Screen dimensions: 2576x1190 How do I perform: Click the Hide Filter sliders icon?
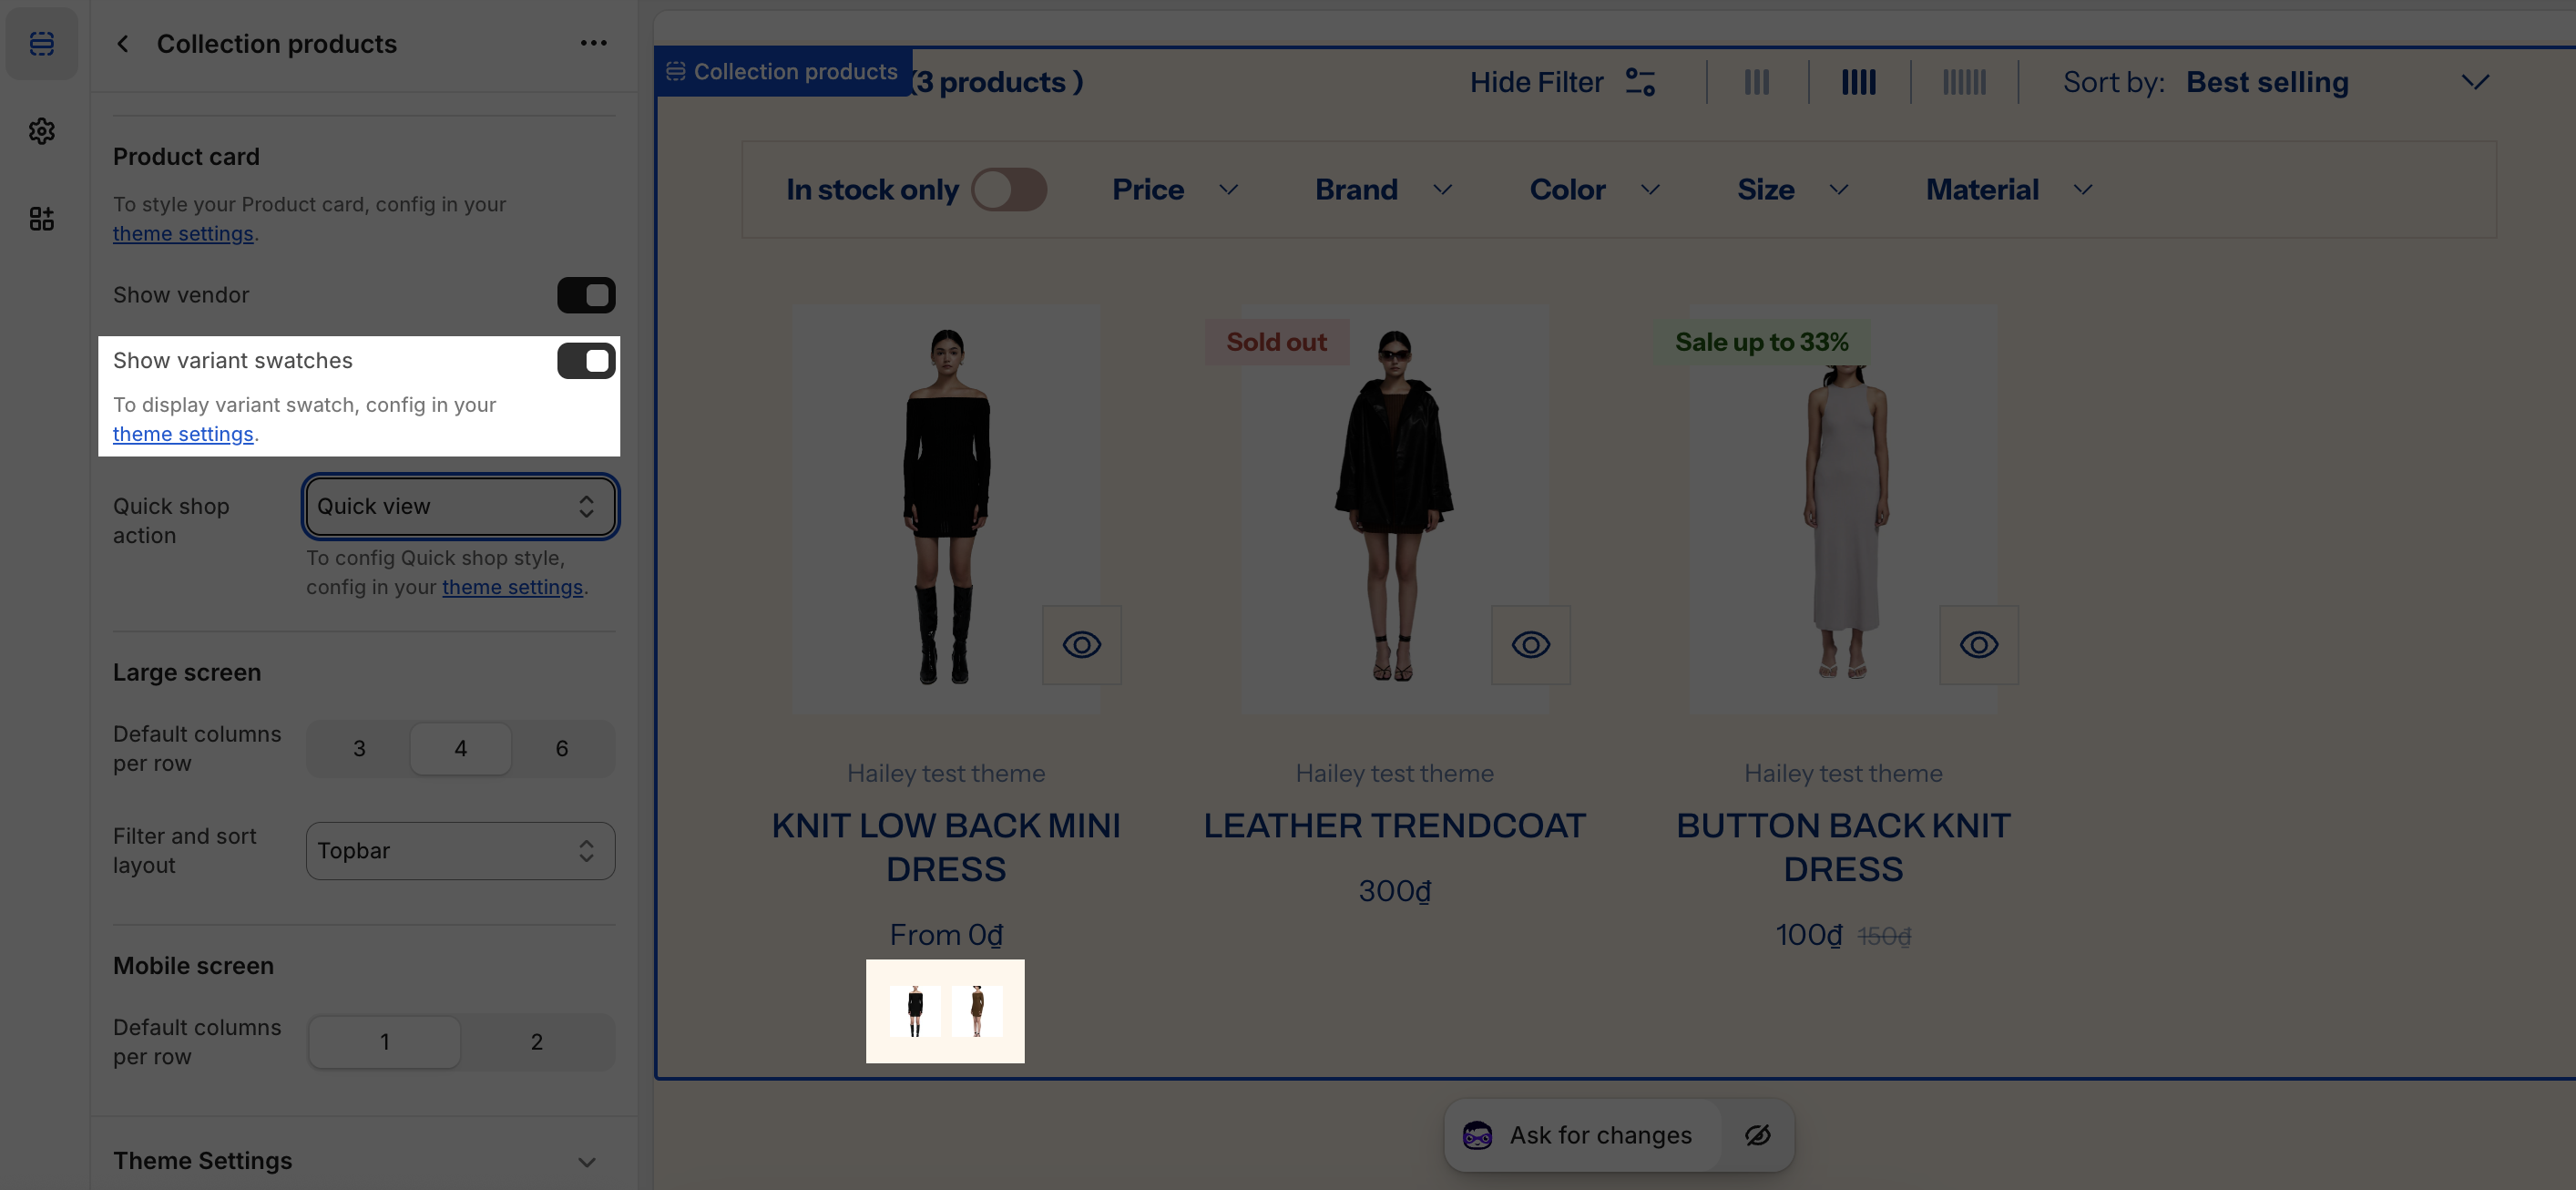(x=1640, y=82)
